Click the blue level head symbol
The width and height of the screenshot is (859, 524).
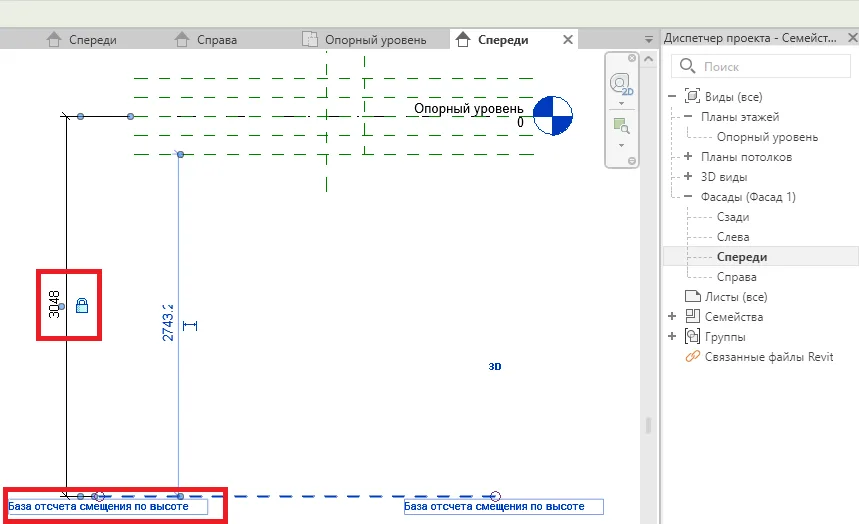click(x=552, y=115)
